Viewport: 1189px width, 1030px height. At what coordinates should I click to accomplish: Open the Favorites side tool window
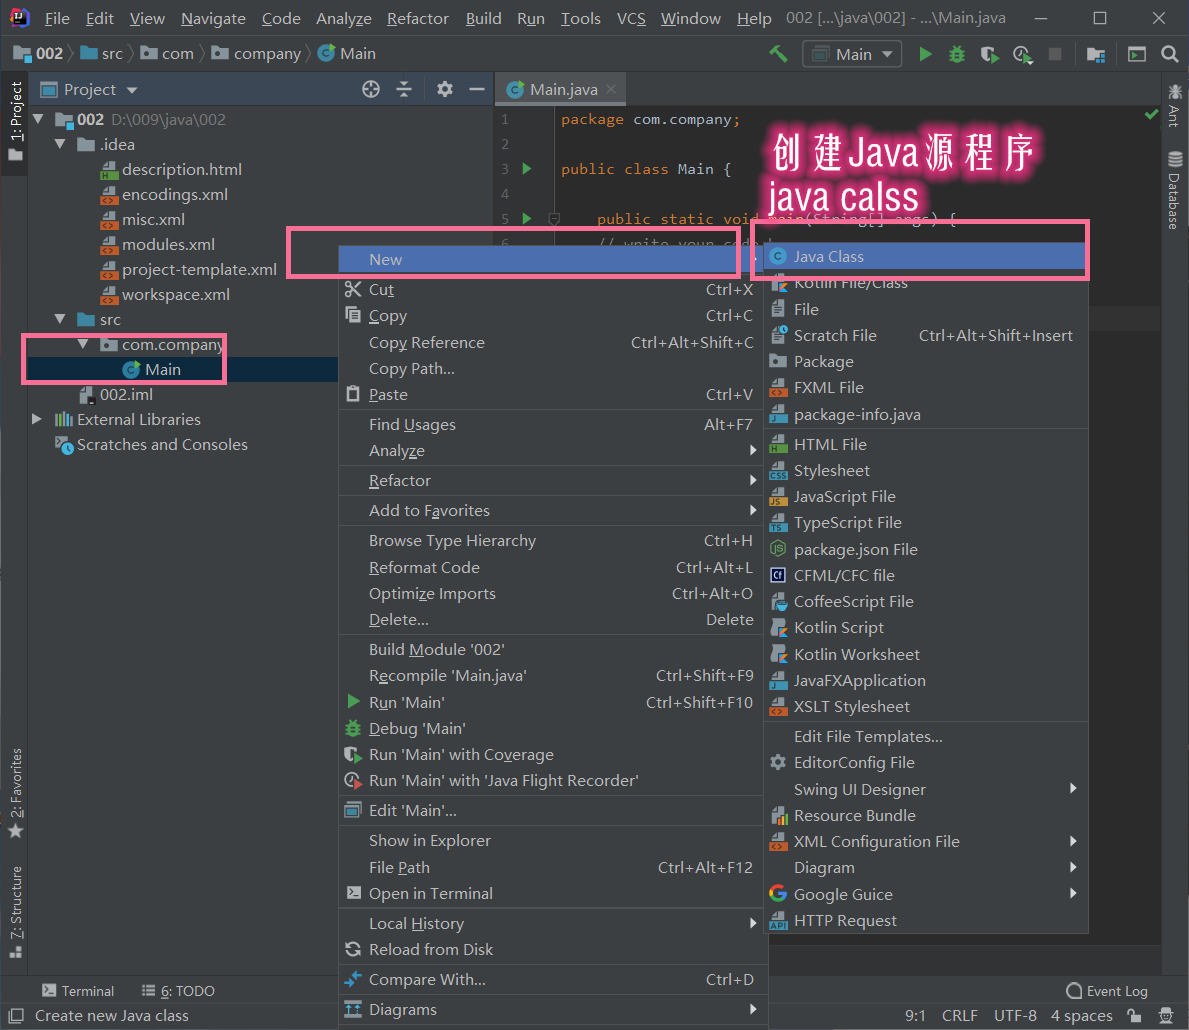(16, 793)
